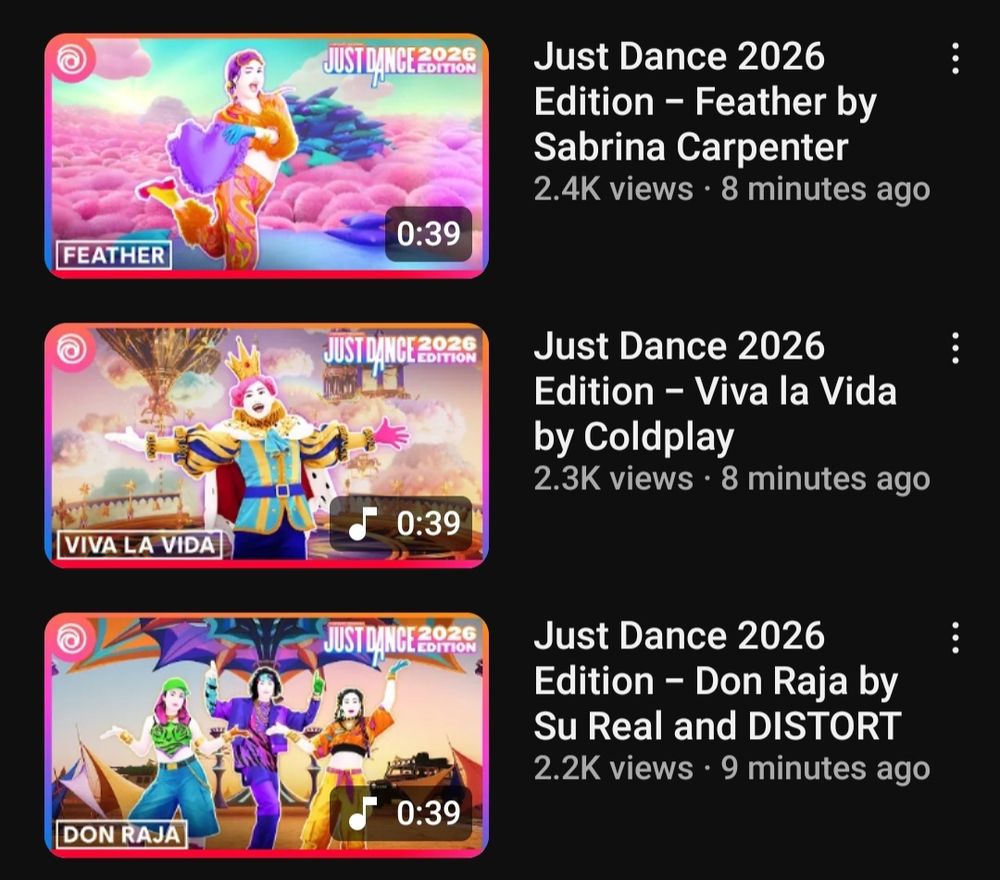Click Just Dance 2026 logo on Feather thumbnail
The width and height of the screenshot is (1000, 880).
click(x=400, y=62)
